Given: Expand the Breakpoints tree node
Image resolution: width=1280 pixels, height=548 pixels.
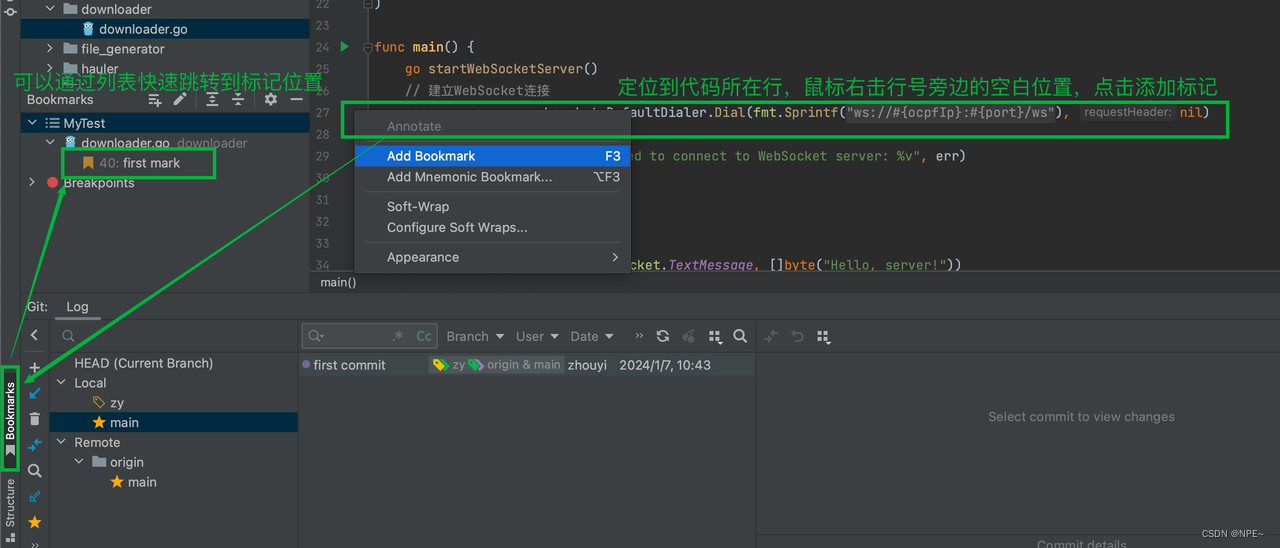Looking at the screenshot, I should [x=32, y=183].
